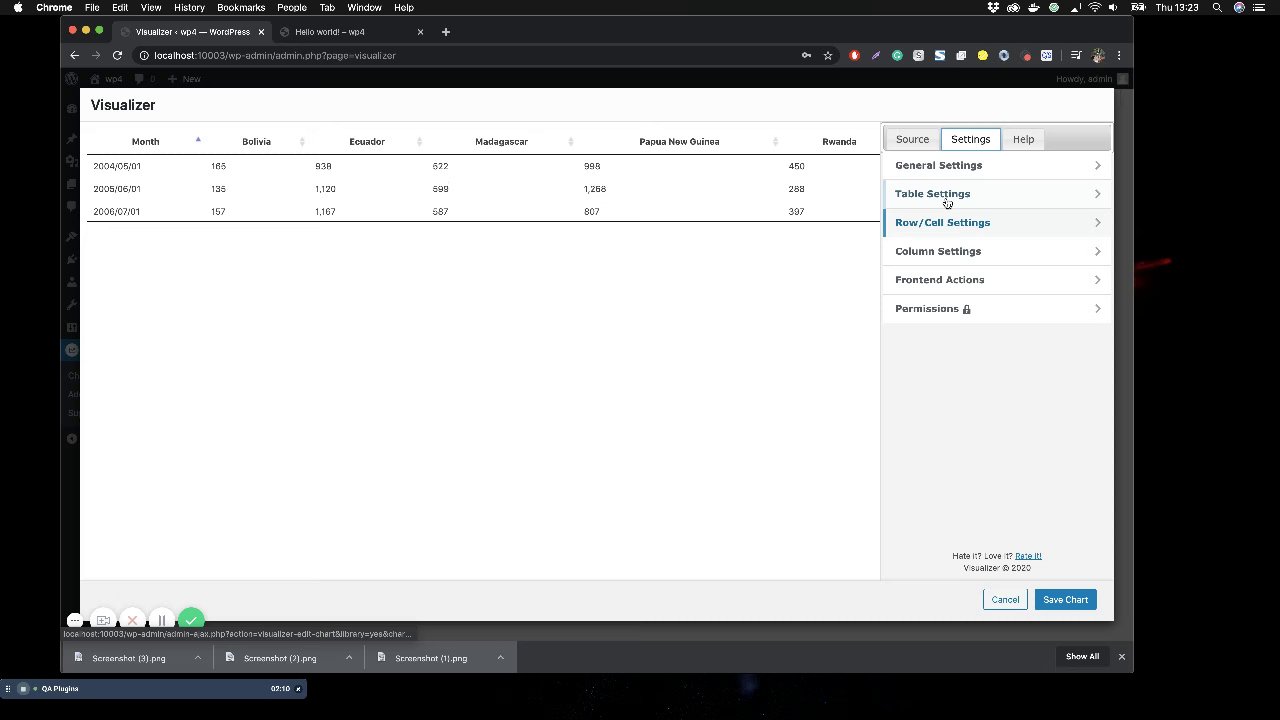Open macOS Spotlight search
The width and height of the screenshot is (1280, 720).
coord(1217,8)
